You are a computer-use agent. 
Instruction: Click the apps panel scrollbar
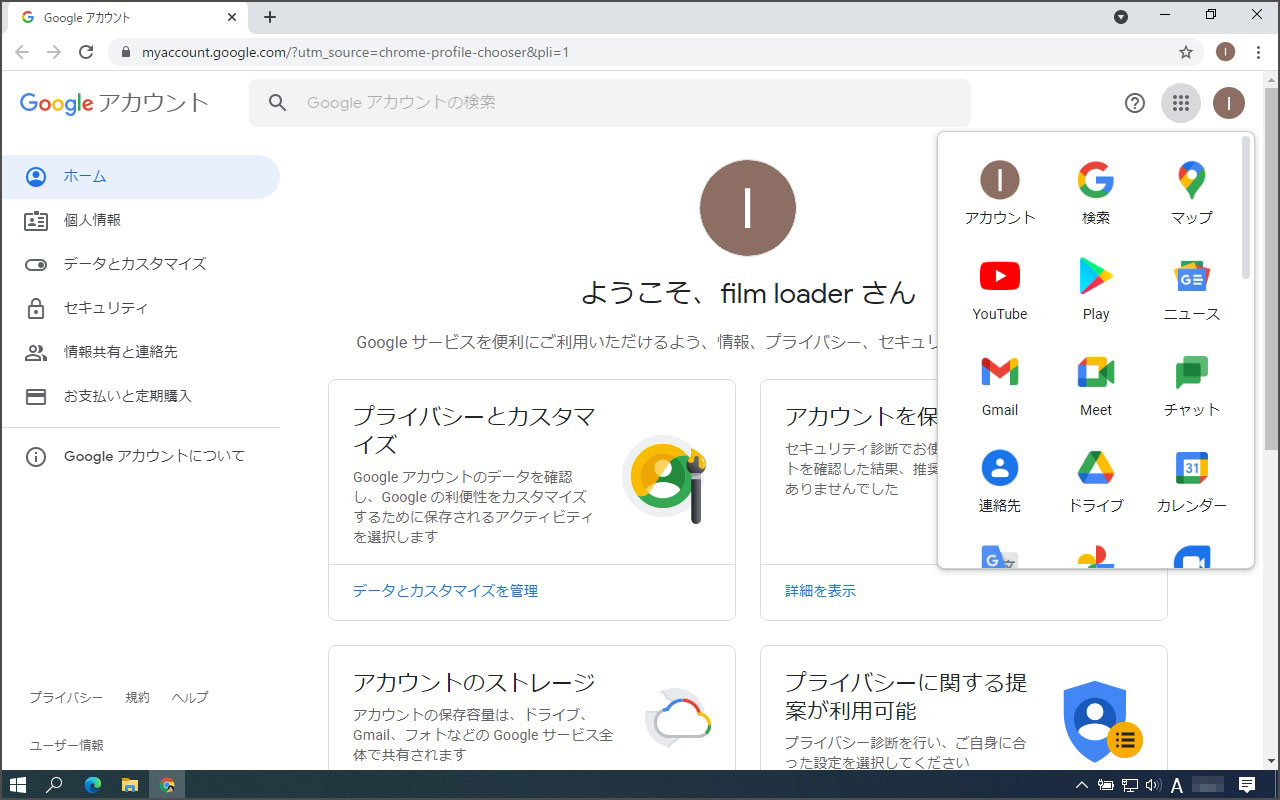click(x=1246, y=208)
